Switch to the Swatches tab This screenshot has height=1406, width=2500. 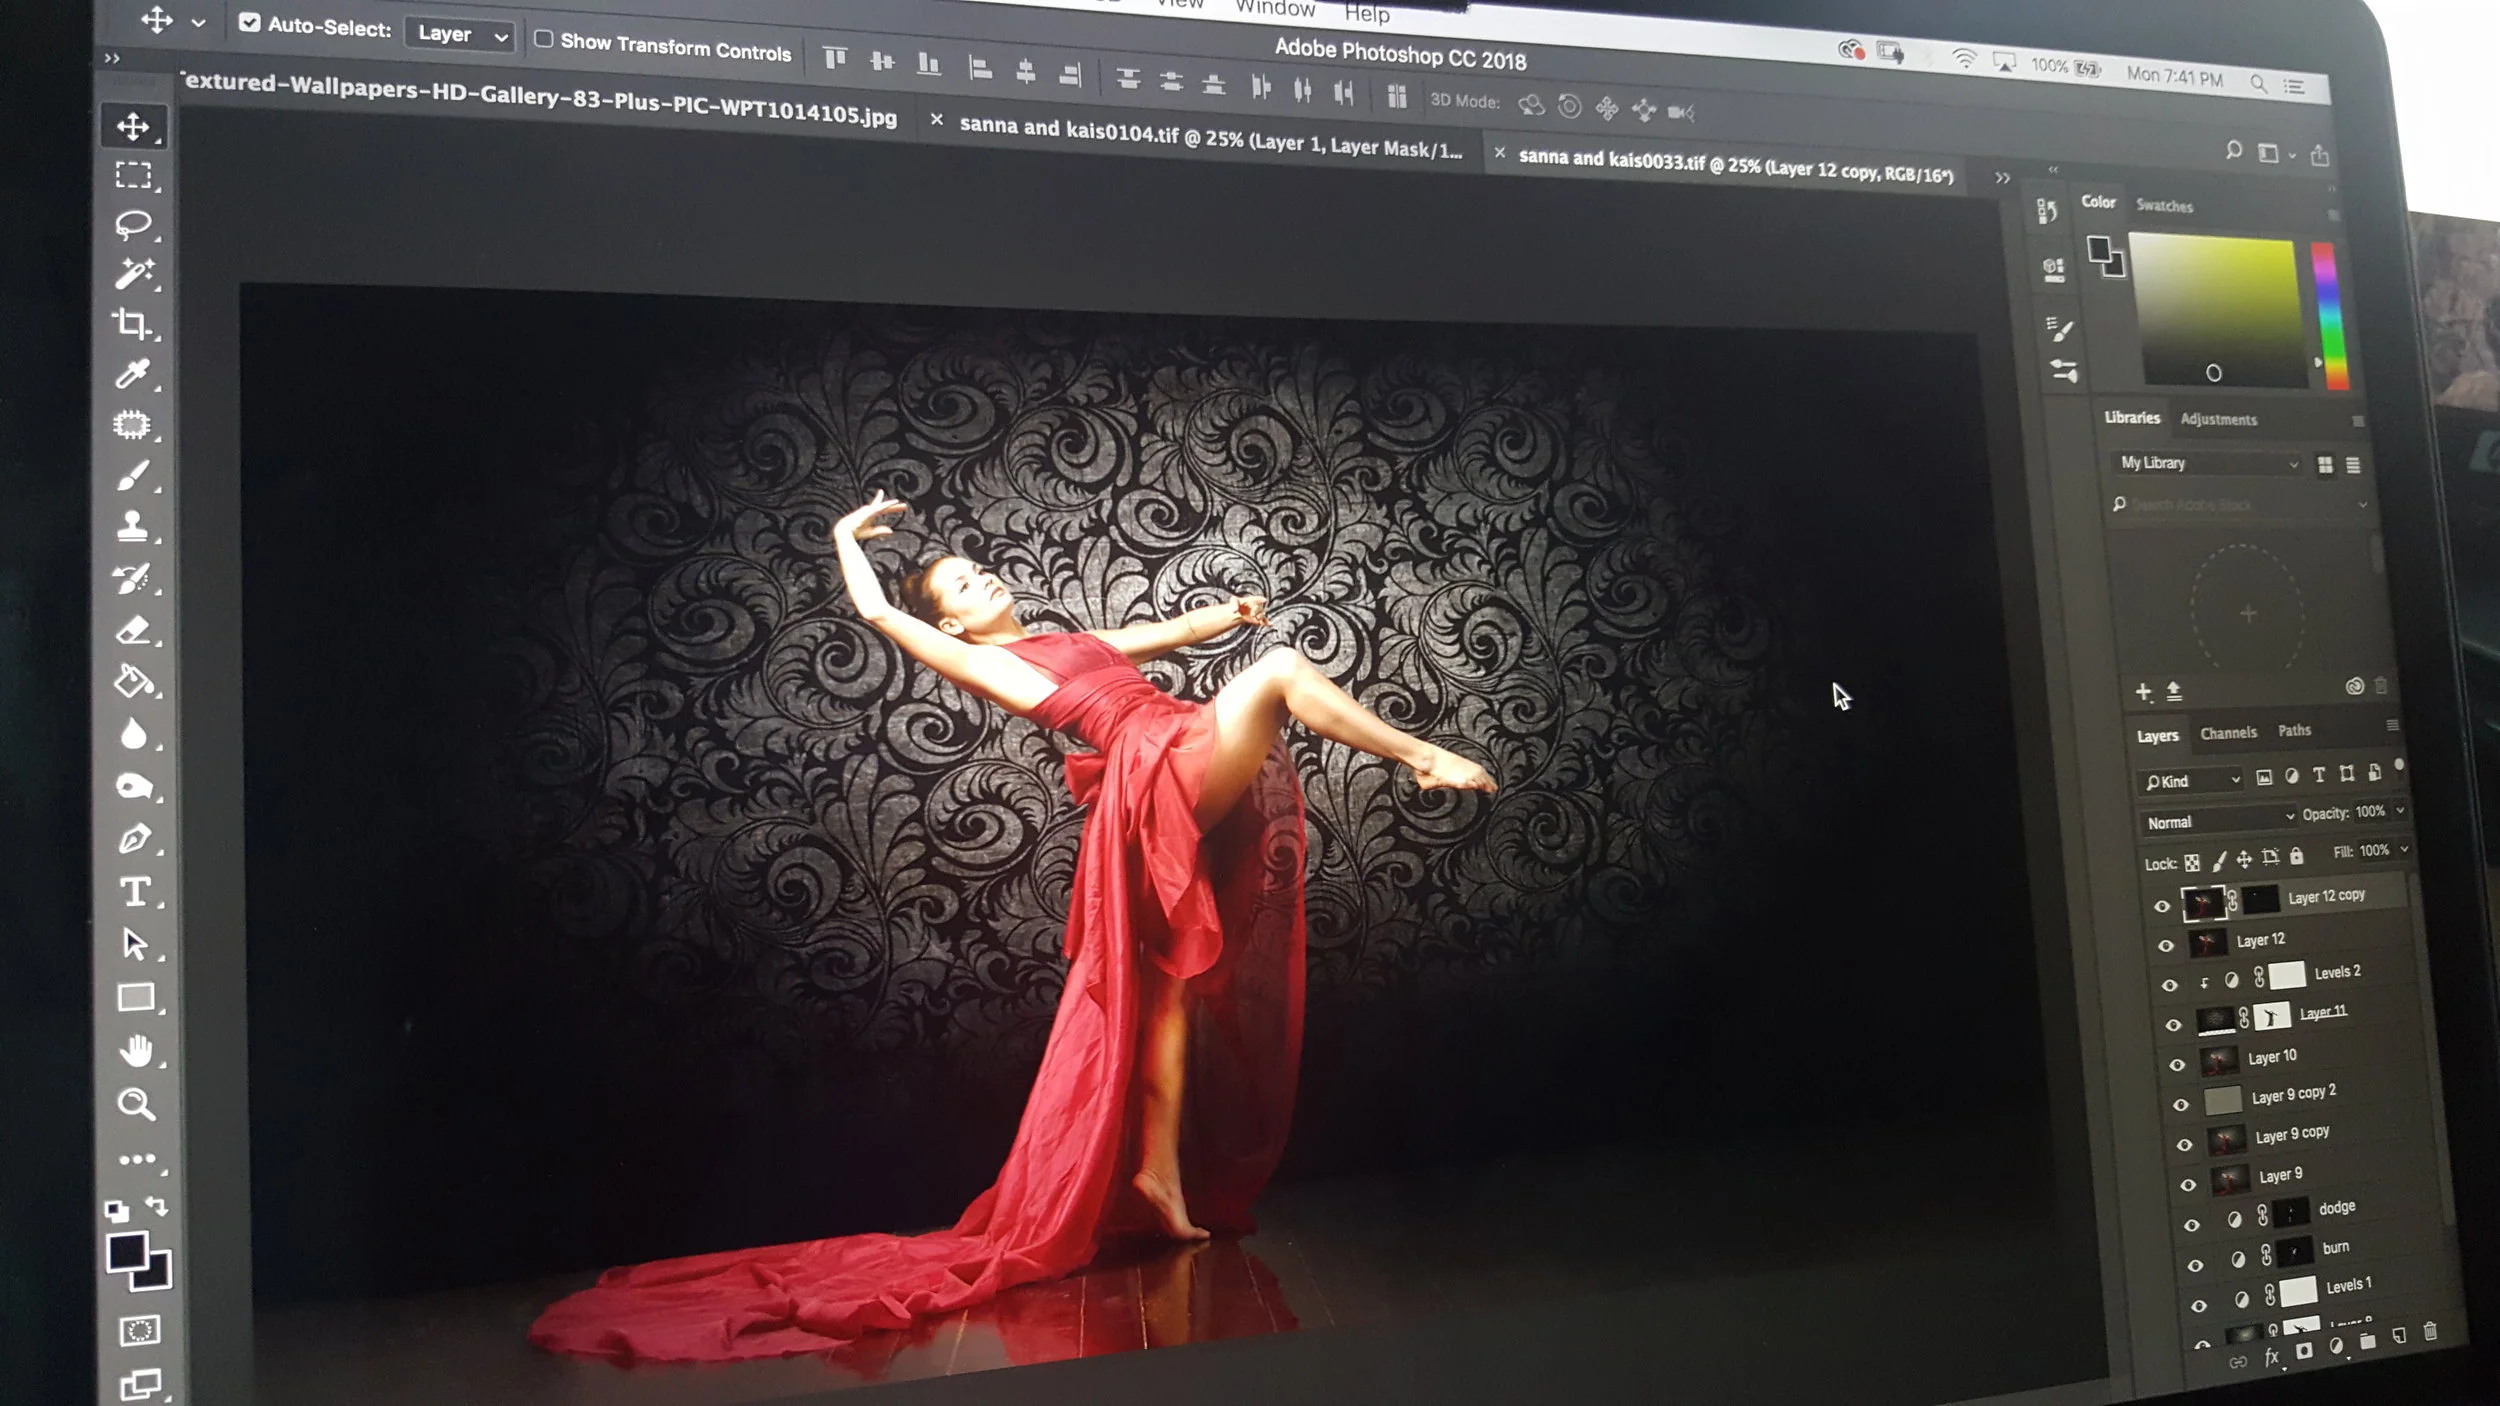coord(2164,206)
